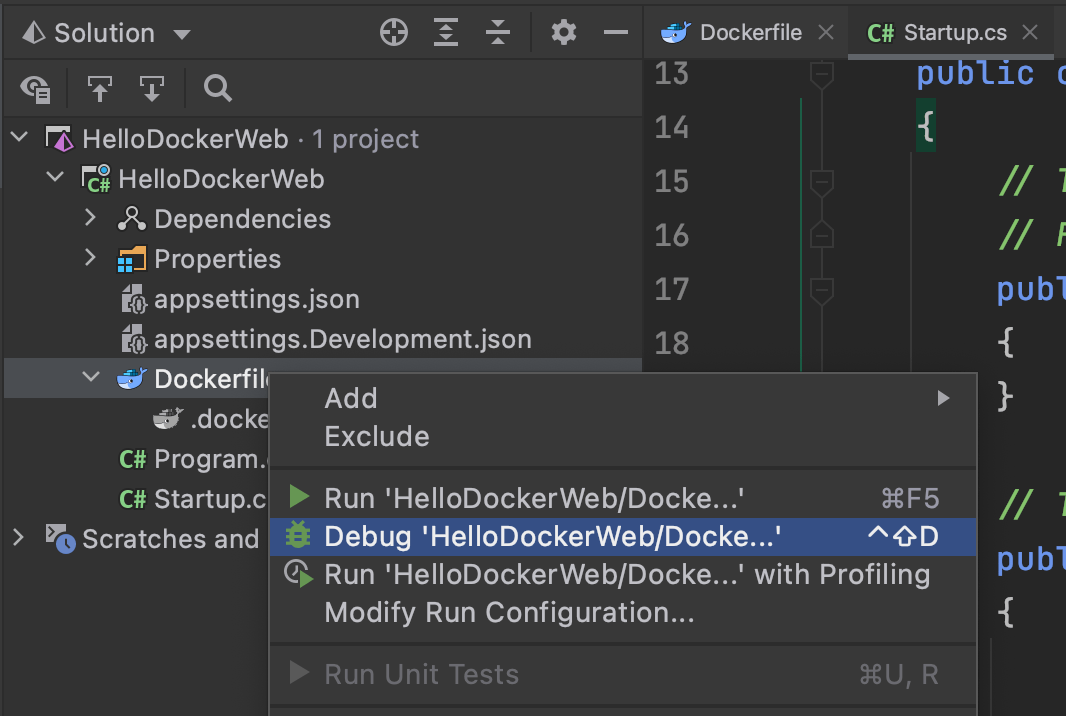Click the navigate-down arrow icon in toolbar
Screen dimensions: 1066x716
pos(151,89)
